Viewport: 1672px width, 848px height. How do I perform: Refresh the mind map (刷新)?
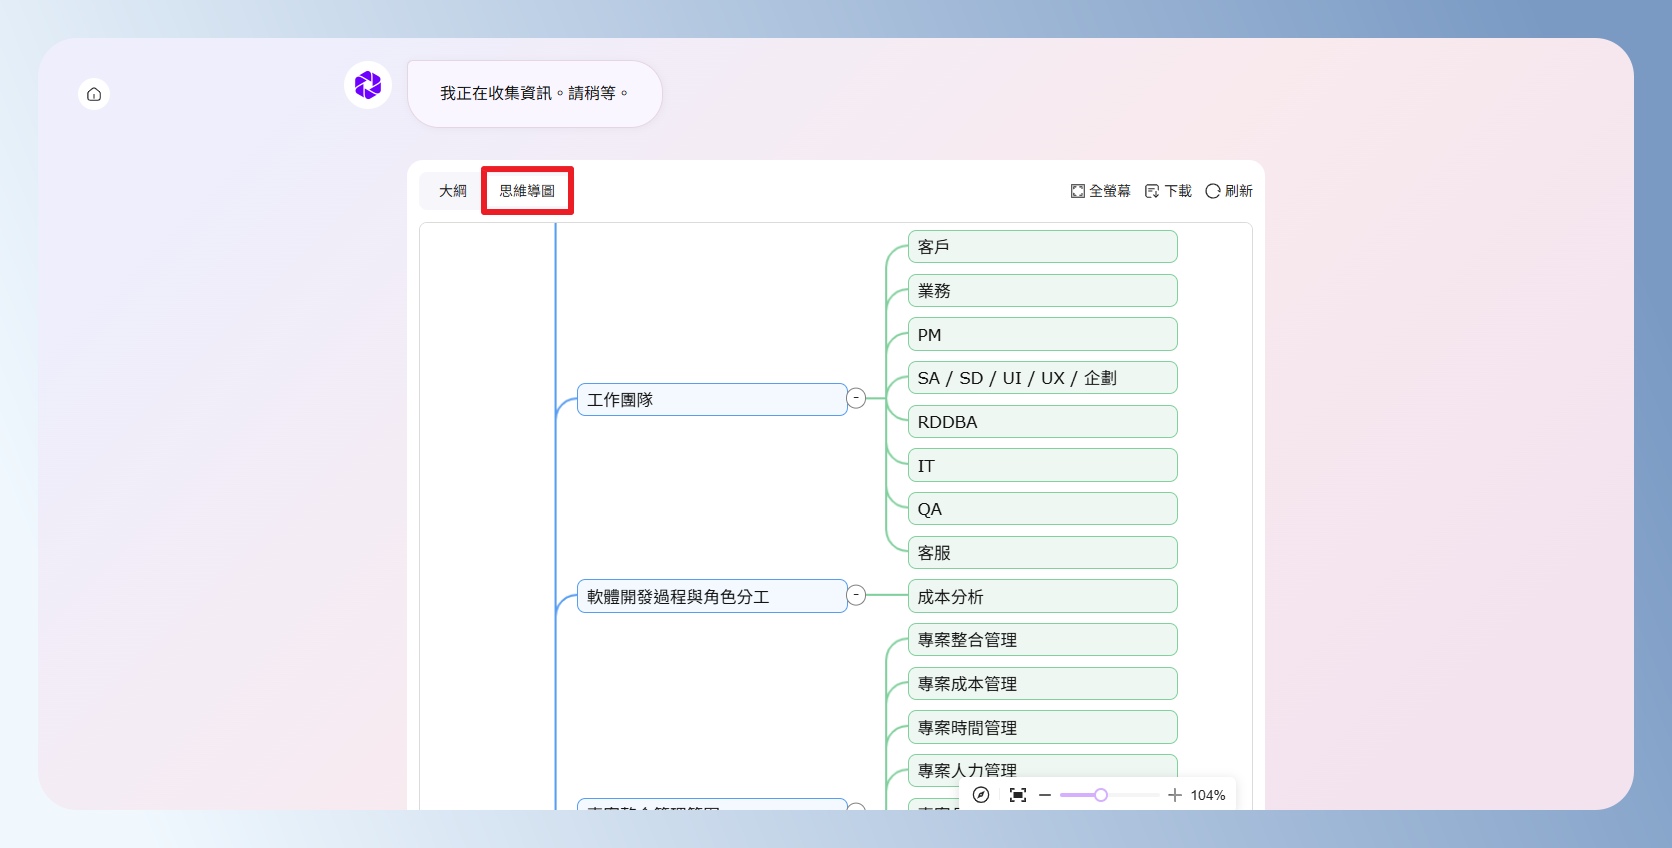click(1229, 191)
